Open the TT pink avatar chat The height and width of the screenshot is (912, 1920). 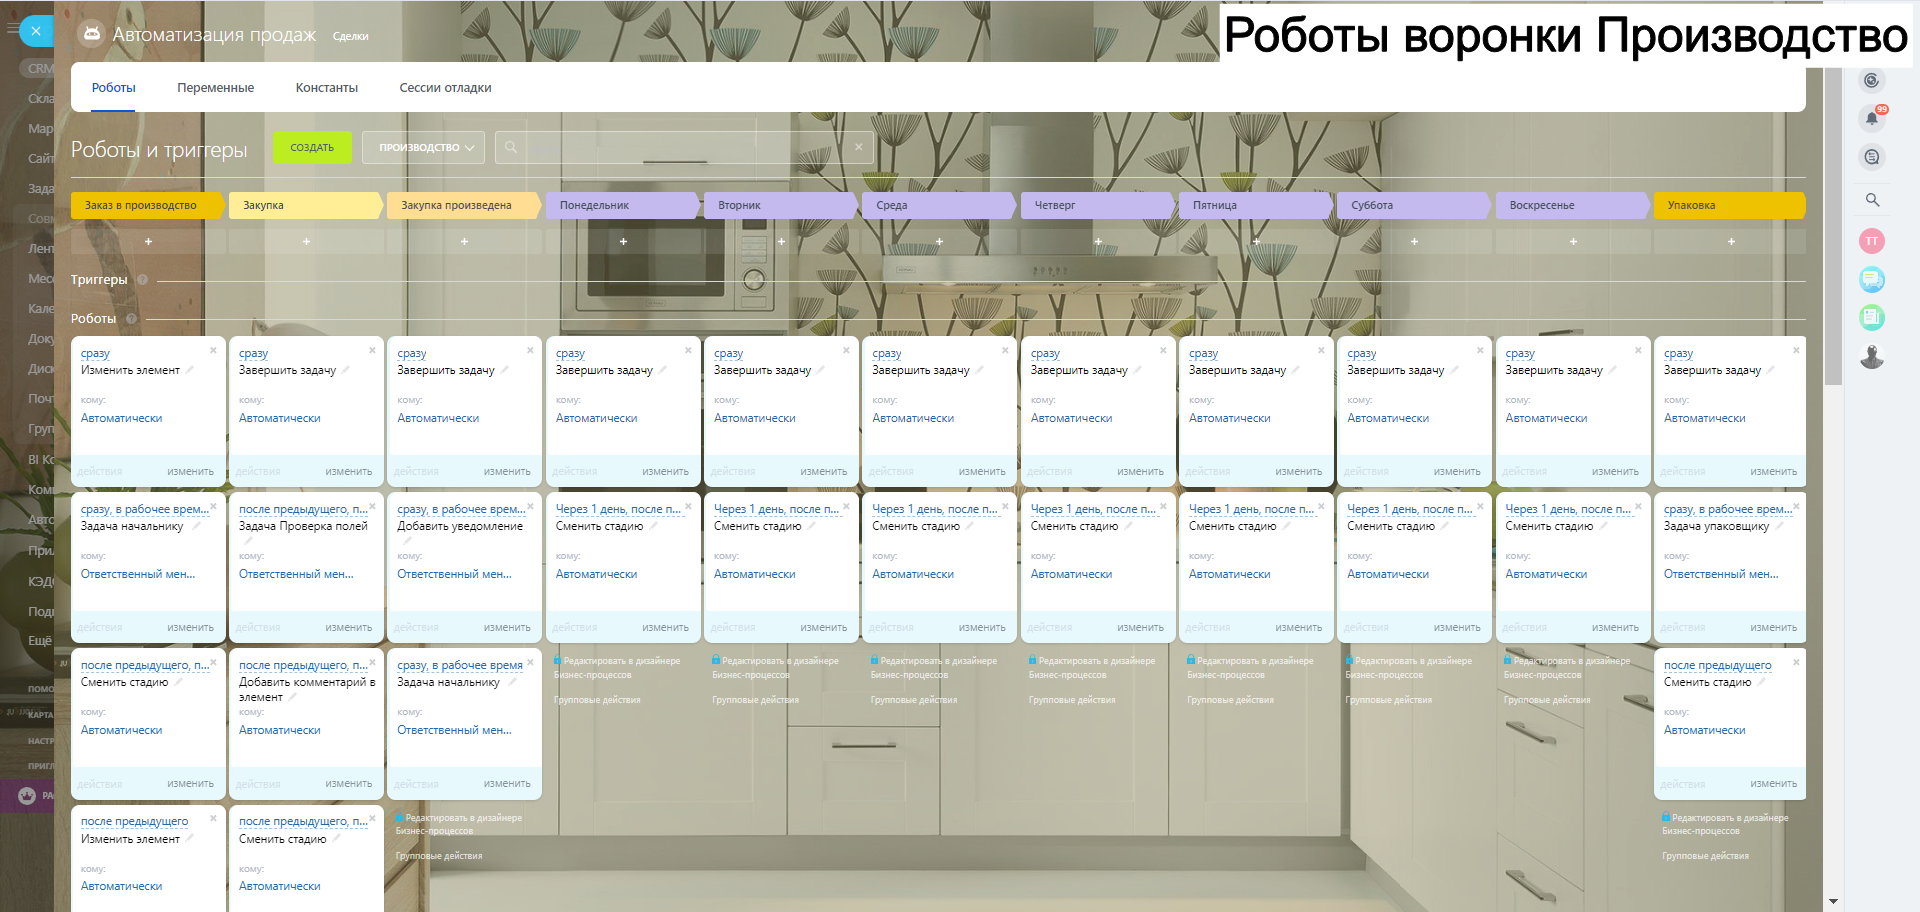1872,241
